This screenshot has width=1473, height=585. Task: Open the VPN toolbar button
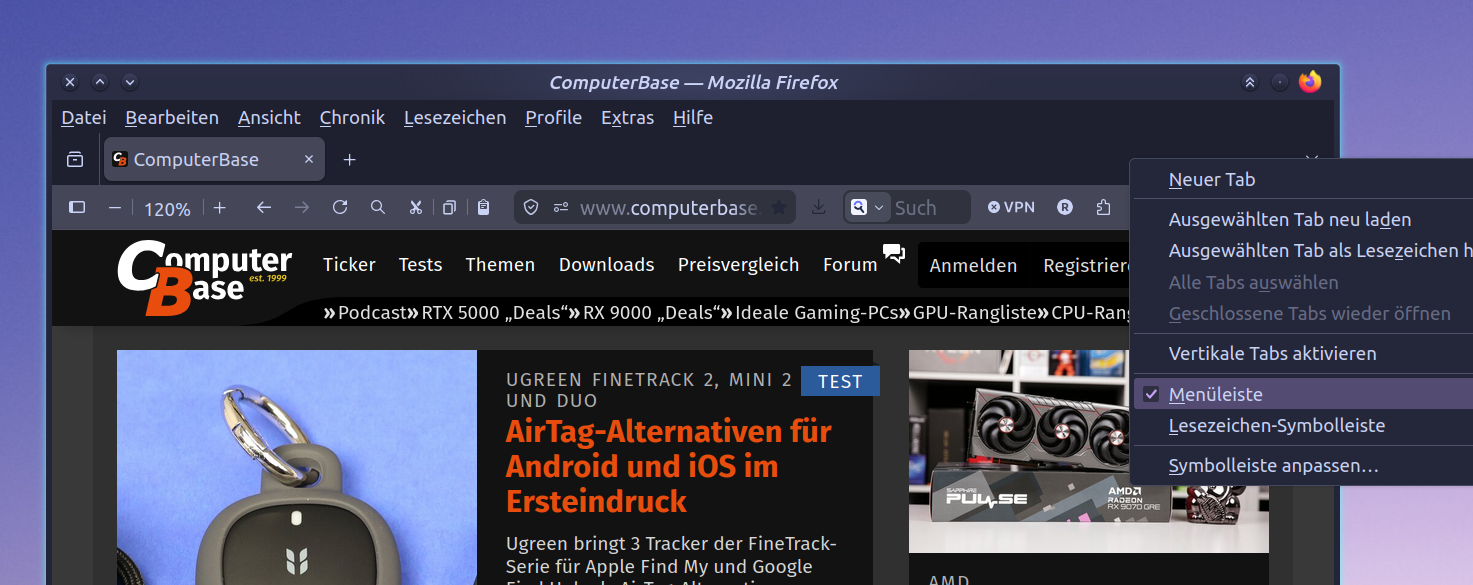point(1011,208)
